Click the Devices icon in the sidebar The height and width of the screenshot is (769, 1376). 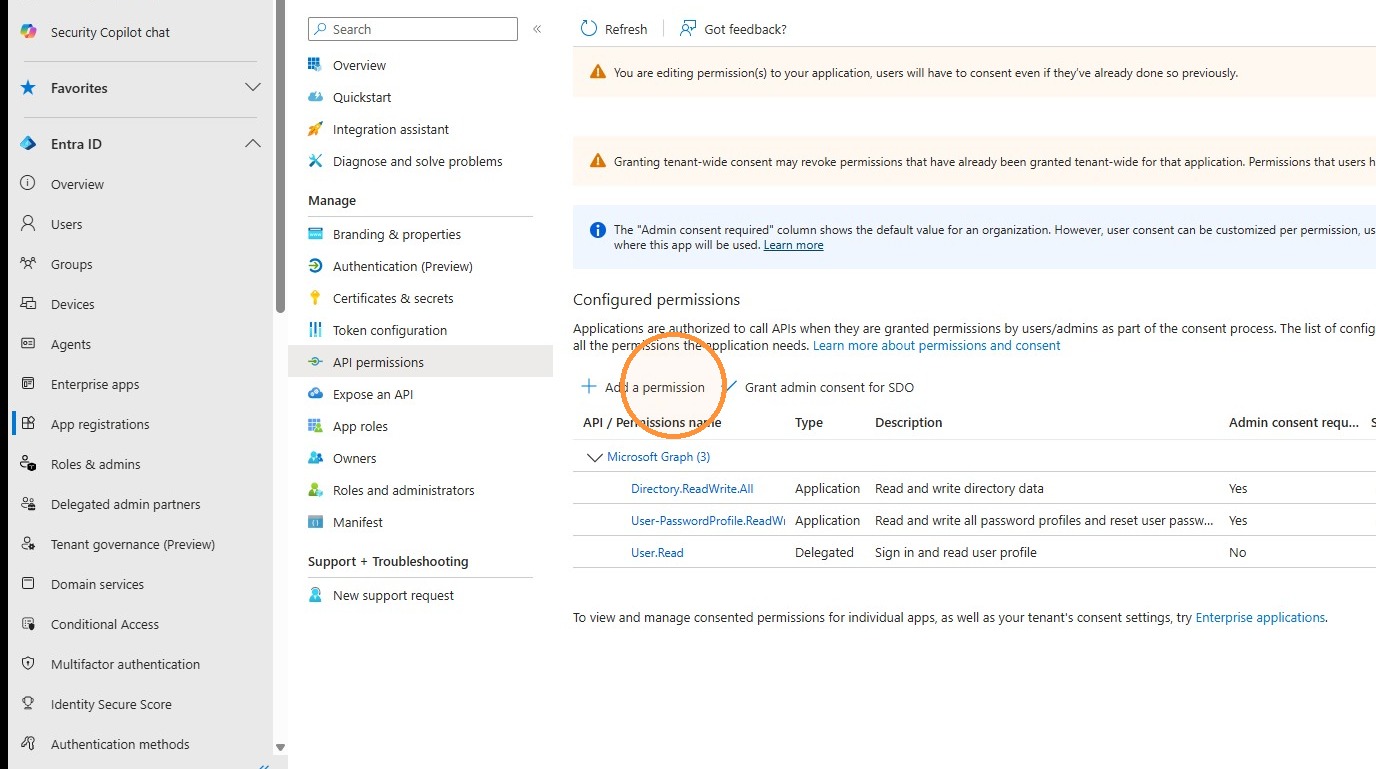[x=28, y=304]
